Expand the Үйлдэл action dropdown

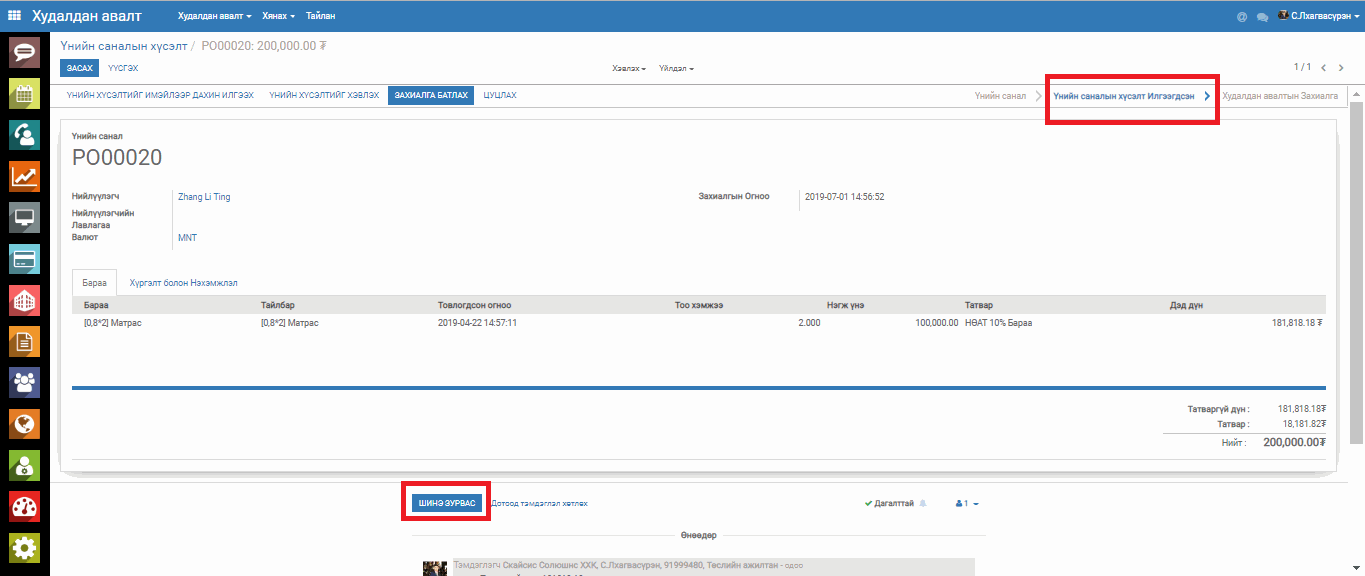pos(676,69)
